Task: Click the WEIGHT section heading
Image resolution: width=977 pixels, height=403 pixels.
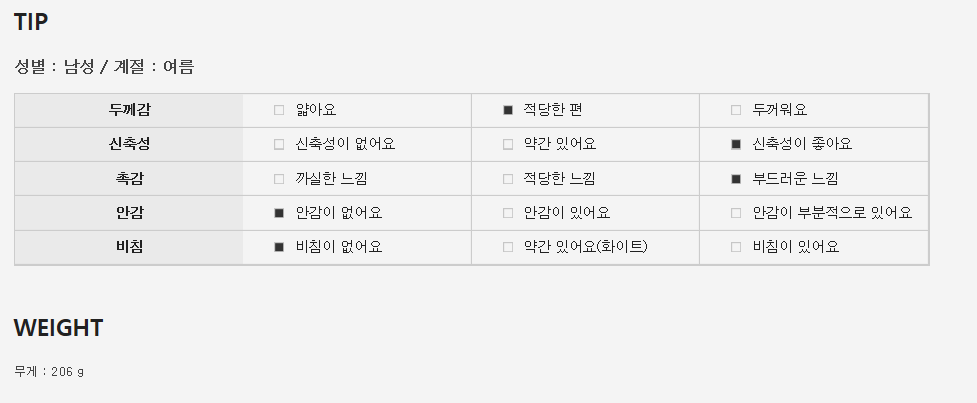Action: 58,328
